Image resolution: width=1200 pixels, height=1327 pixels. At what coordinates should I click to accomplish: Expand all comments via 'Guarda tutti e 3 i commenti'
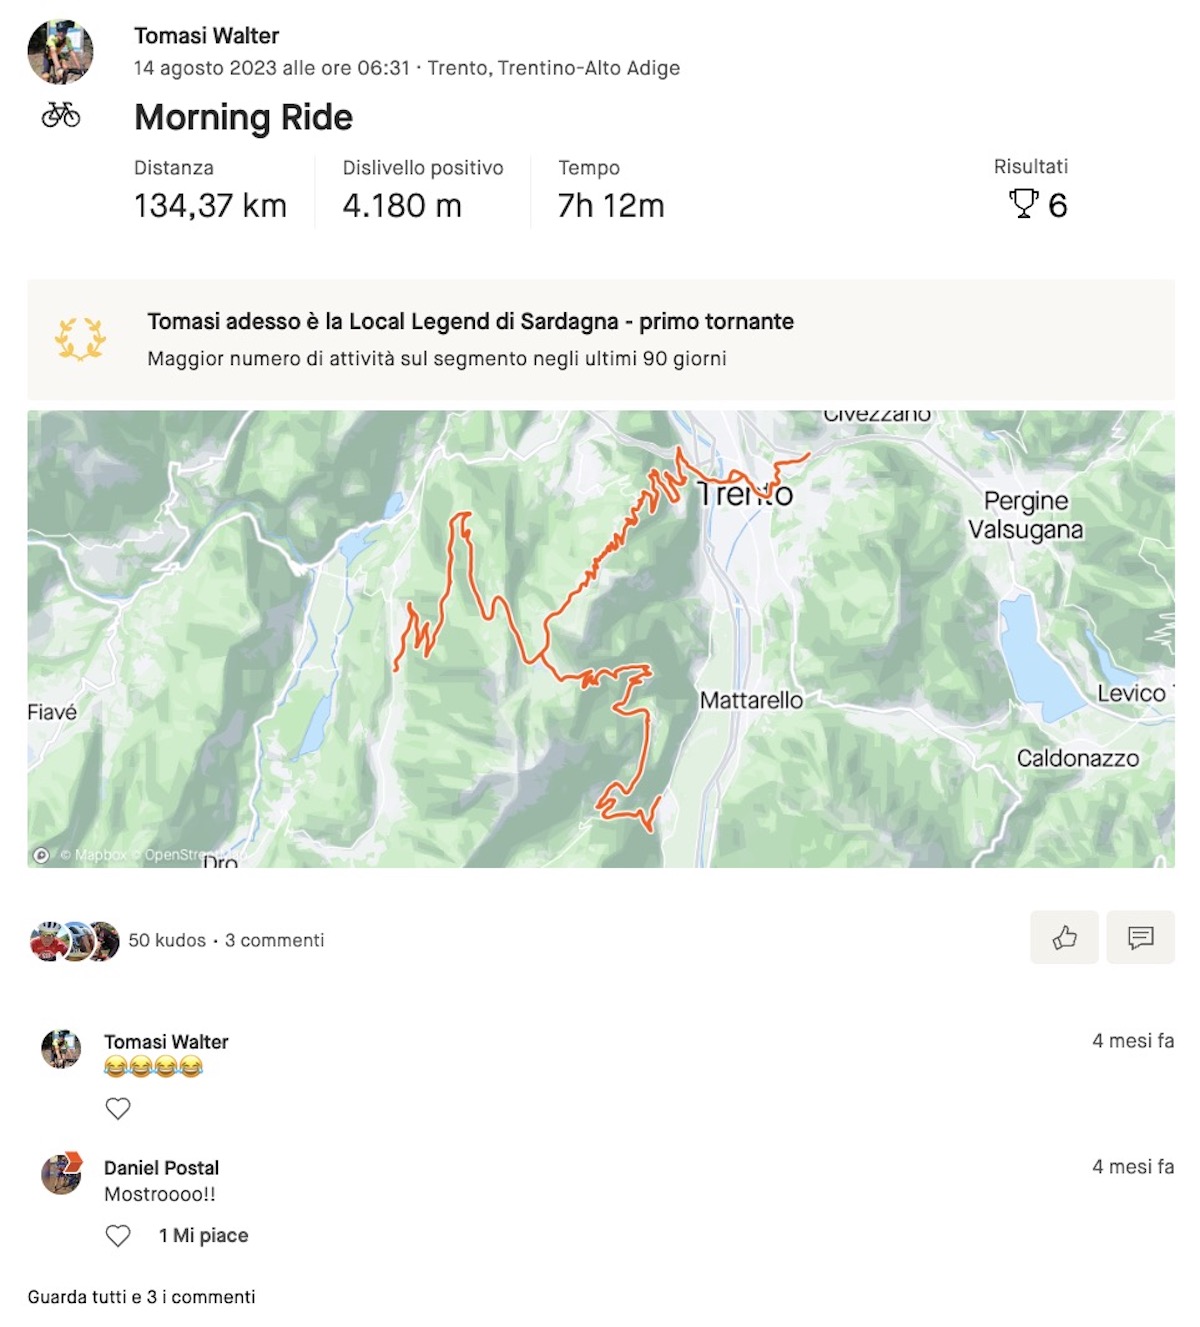click(141, 1297)
